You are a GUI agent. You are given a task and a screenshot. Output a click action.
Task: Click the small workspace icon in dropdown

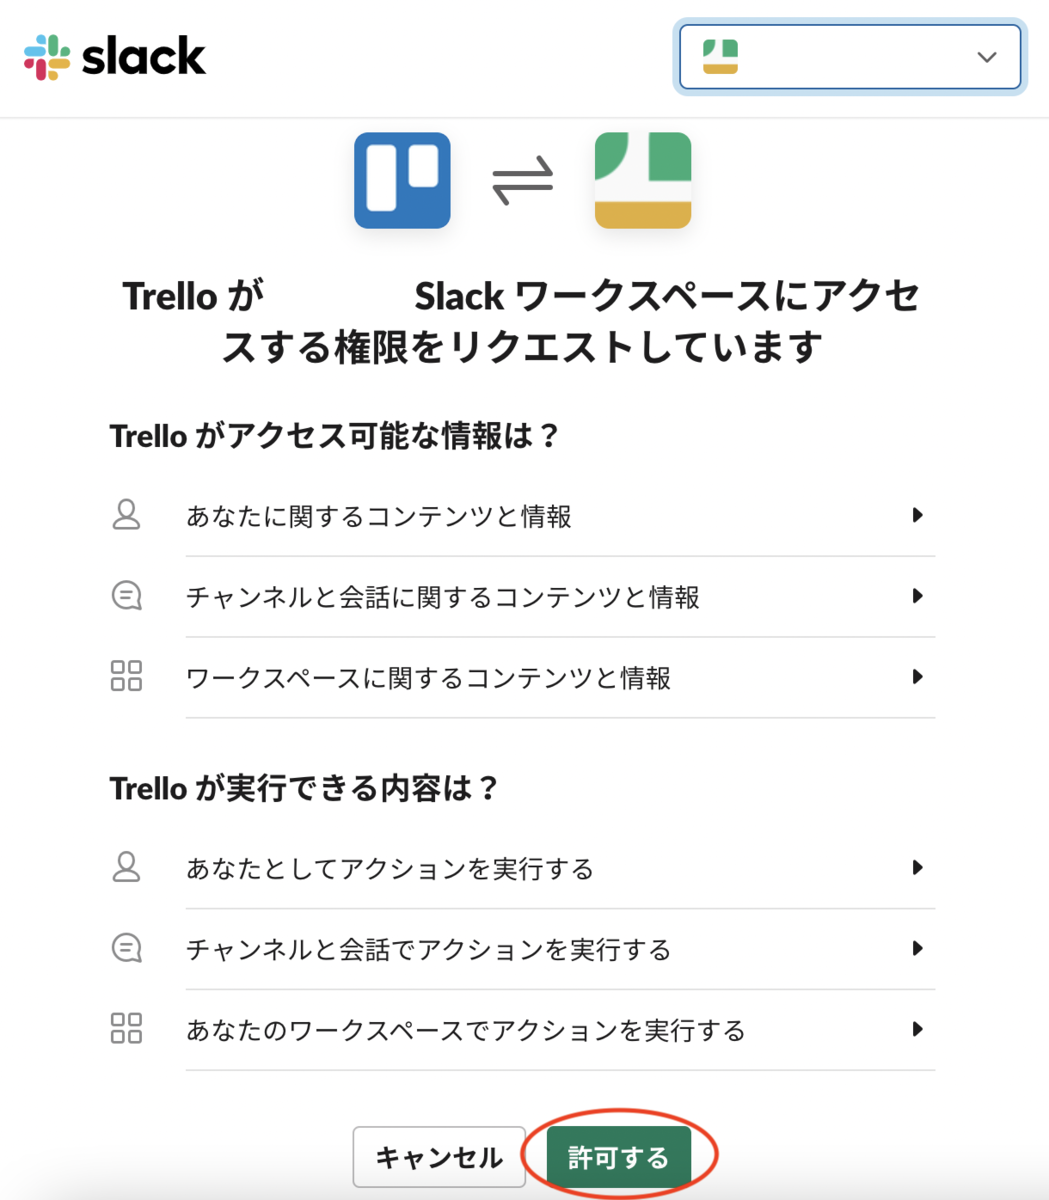720,57
